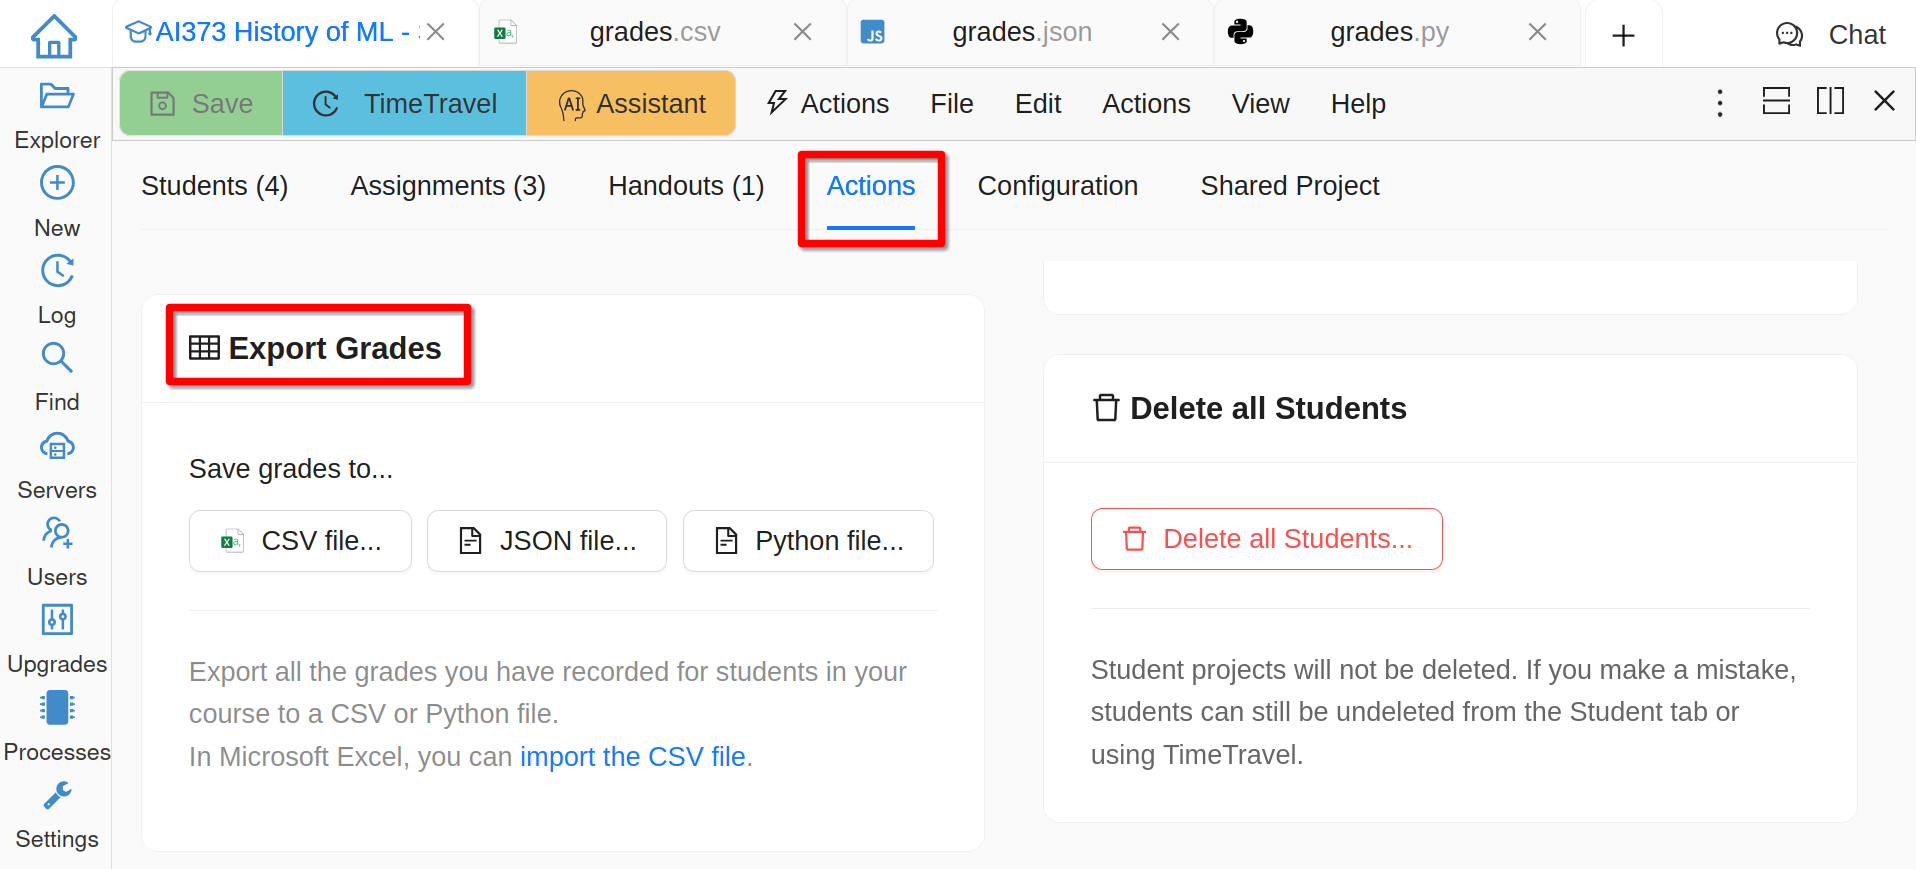This screenshot has width=1916, height=869.
Task: Click the home icon at top left
Action: click(x=54, y=36)
